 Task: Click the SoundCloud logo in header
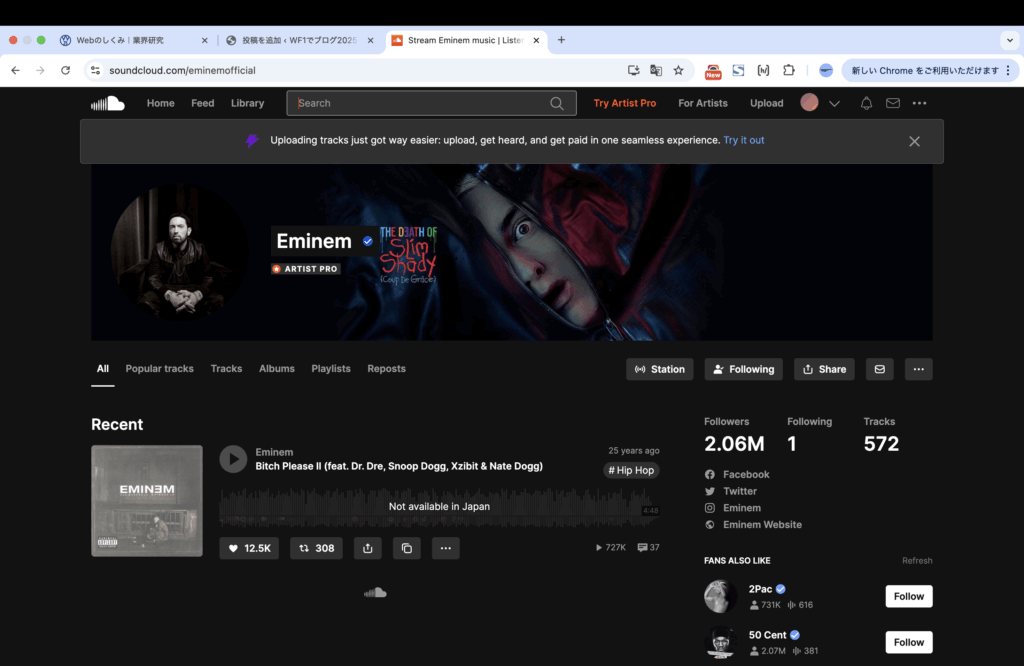108,103
